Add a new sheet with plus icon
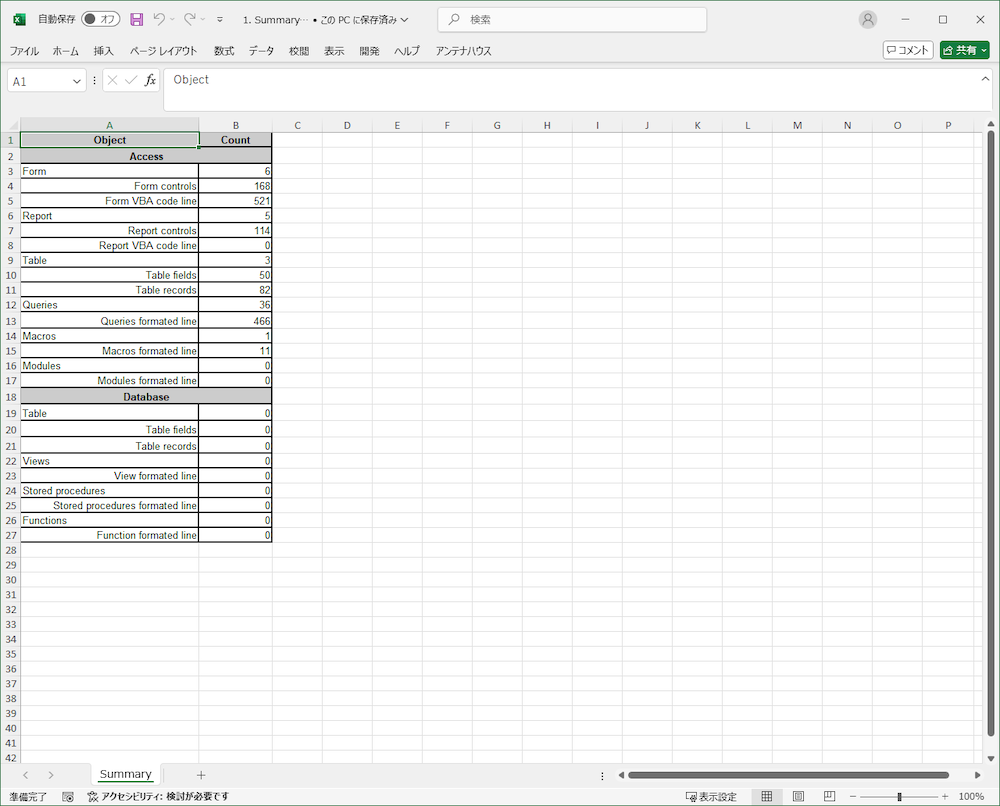1000x806 pixels. tap(201, 775)
